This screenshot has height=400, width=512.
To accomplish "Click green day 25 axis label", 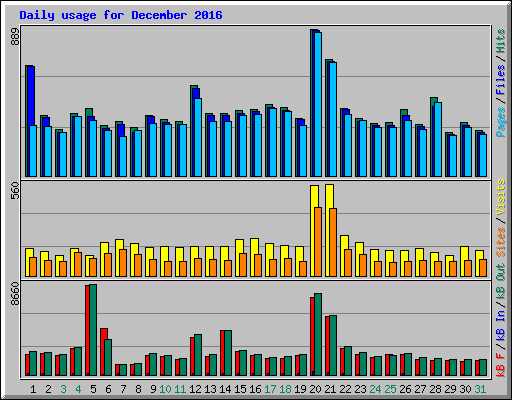I will [390, 389].
